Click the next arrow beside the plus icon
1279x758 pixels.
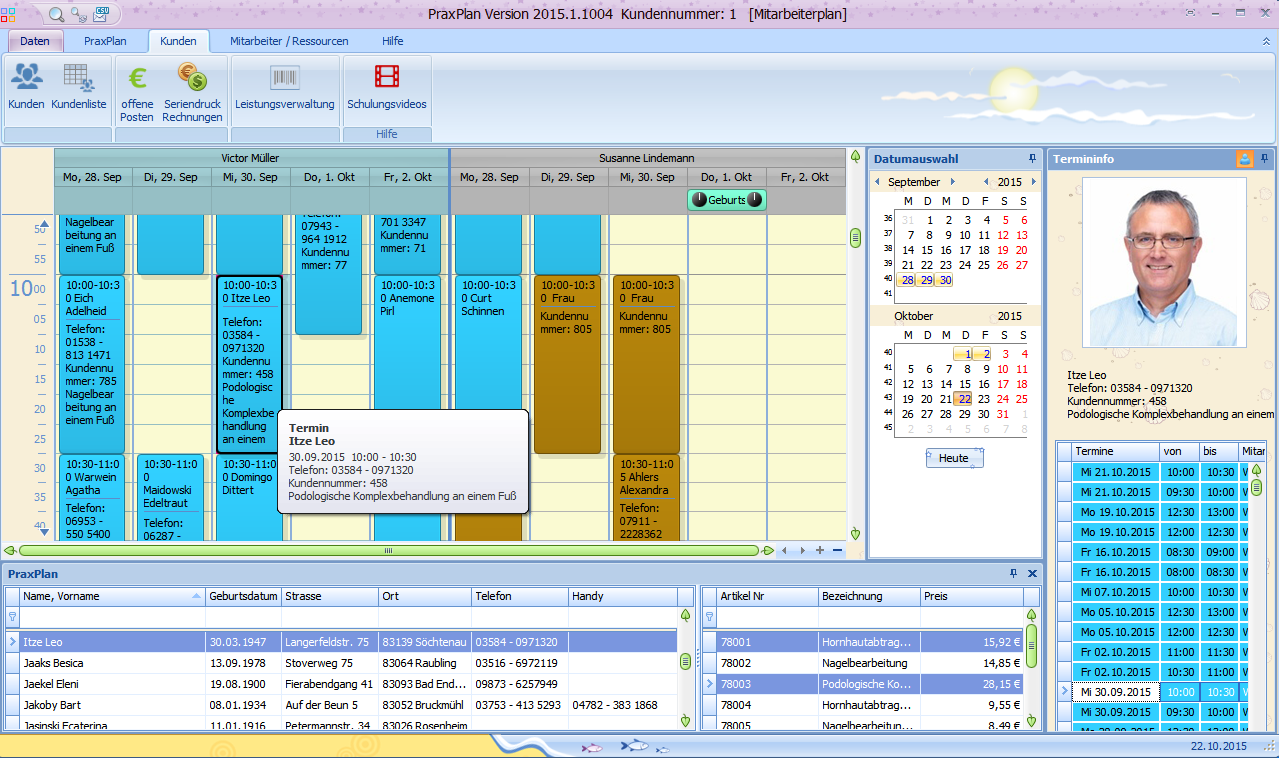(x=801, y=550)
